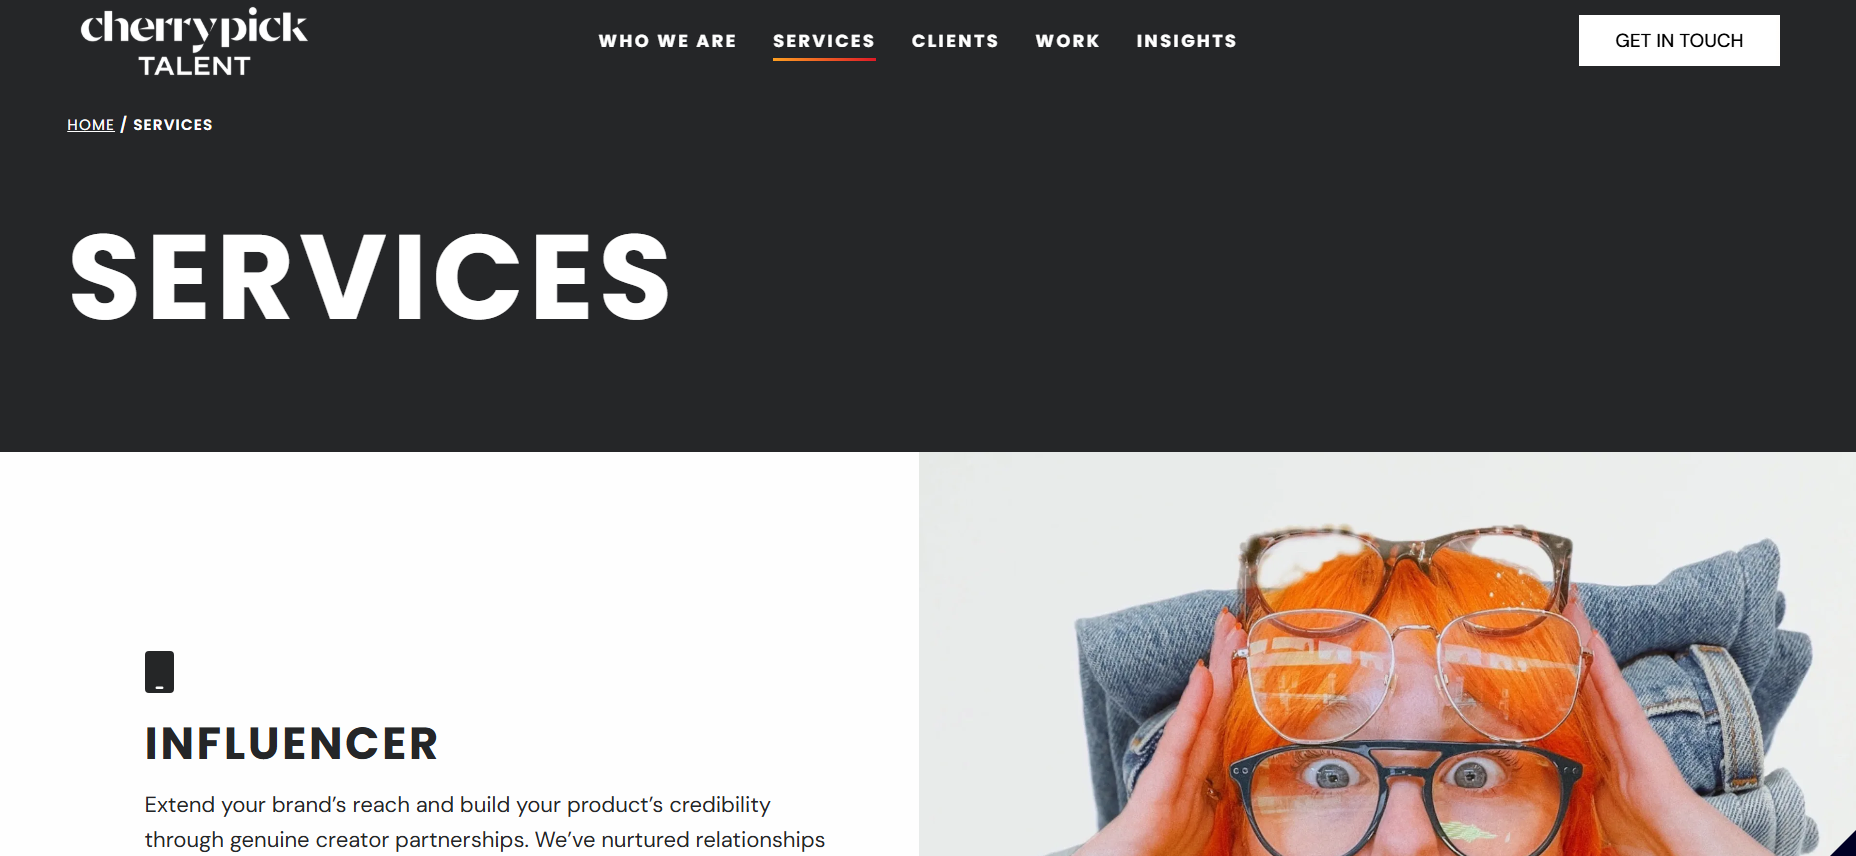The image size is (1856, 856).
Task: Click the large SERVICES page heading
Action: [370, 277]
